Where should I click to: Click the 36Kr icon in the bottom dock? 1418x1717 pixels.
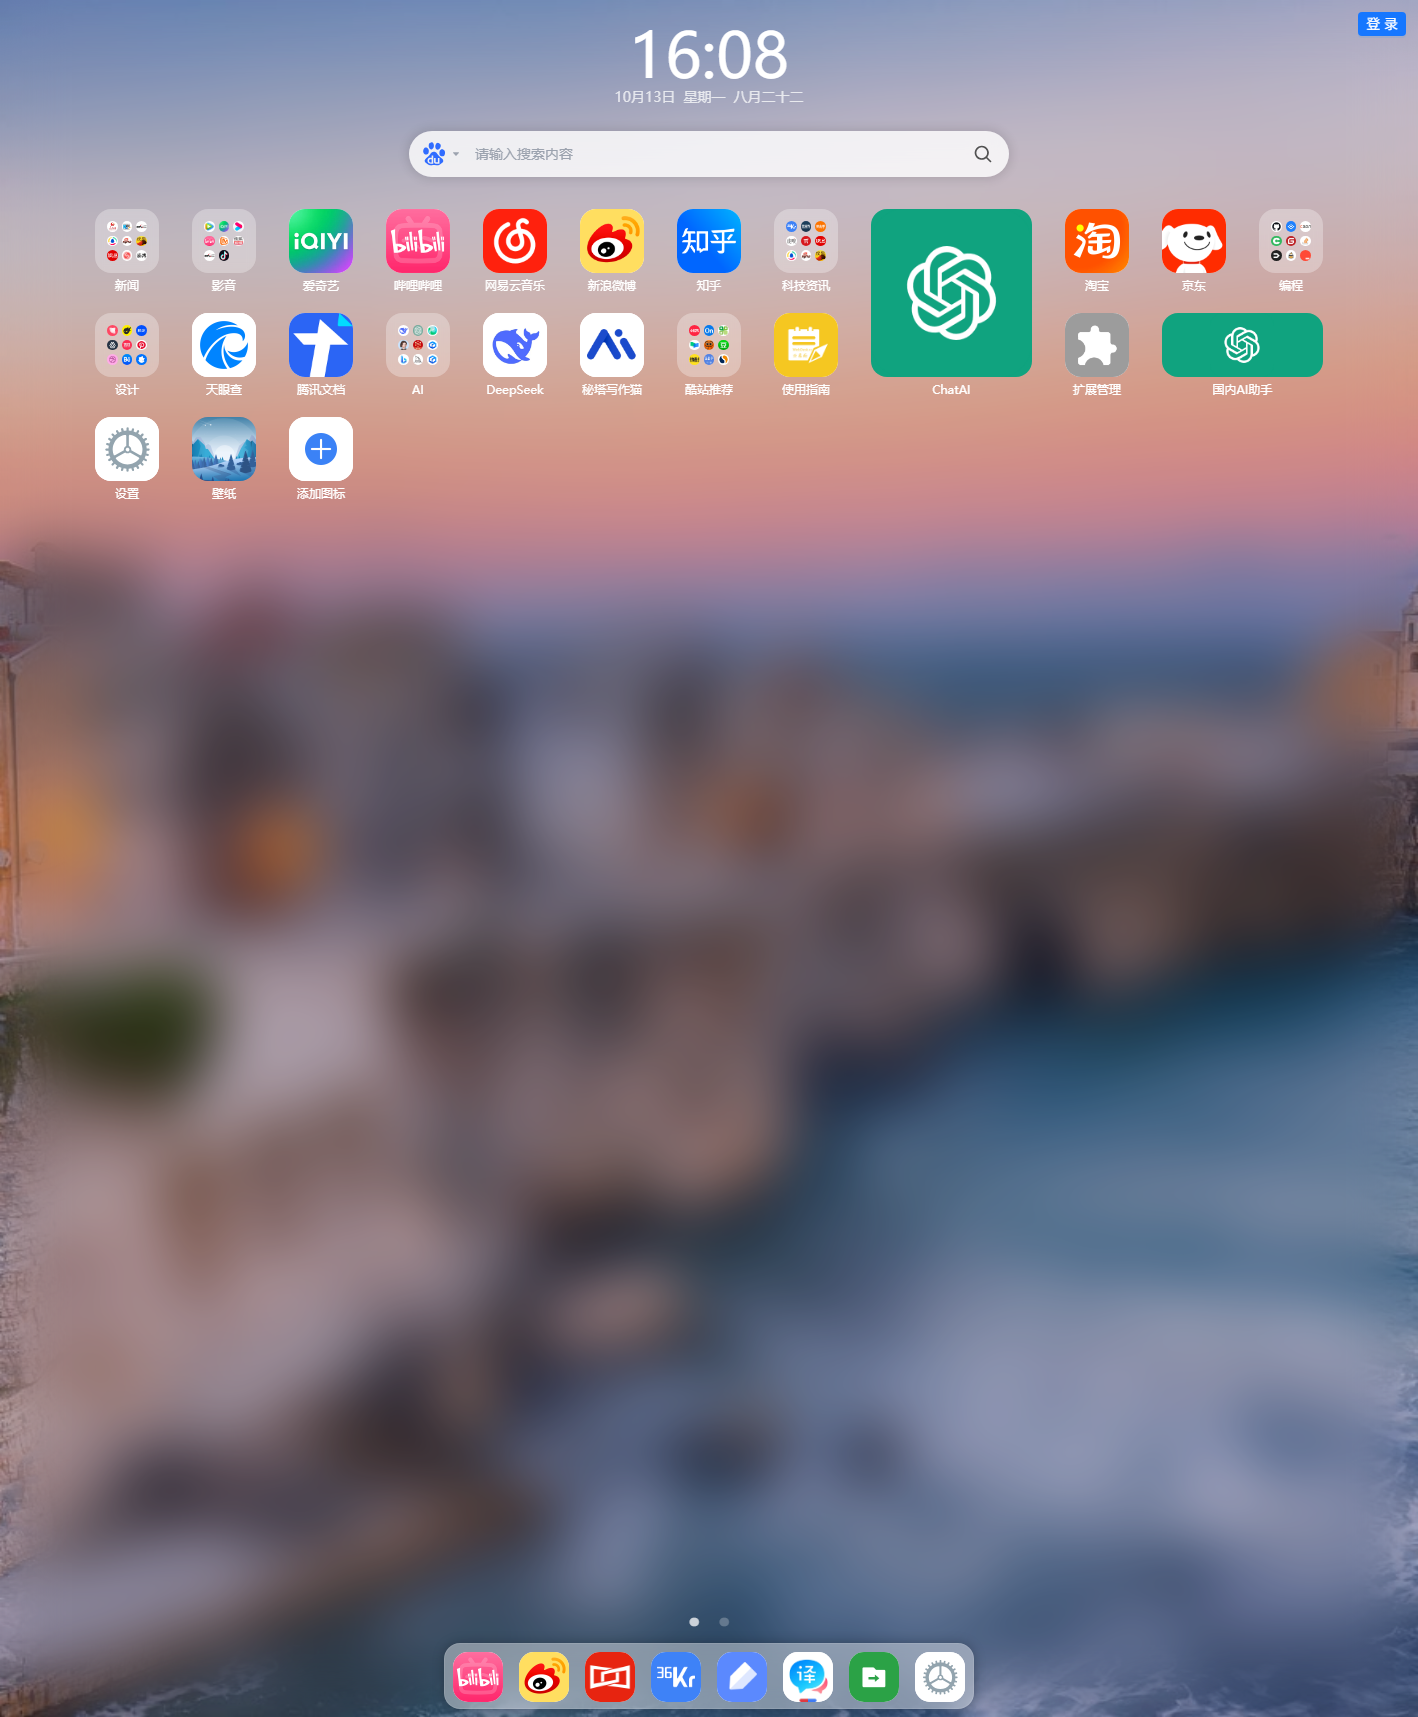[x=676, y=1677]
